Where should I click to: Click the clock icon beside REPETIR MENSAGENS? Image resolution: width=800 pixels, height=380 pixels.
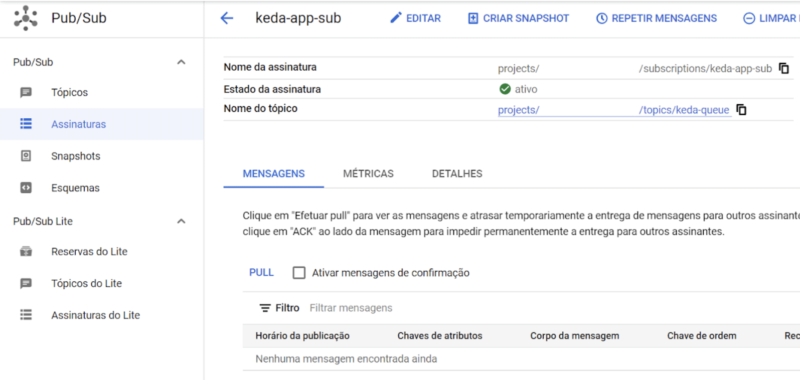pos(602,18)
